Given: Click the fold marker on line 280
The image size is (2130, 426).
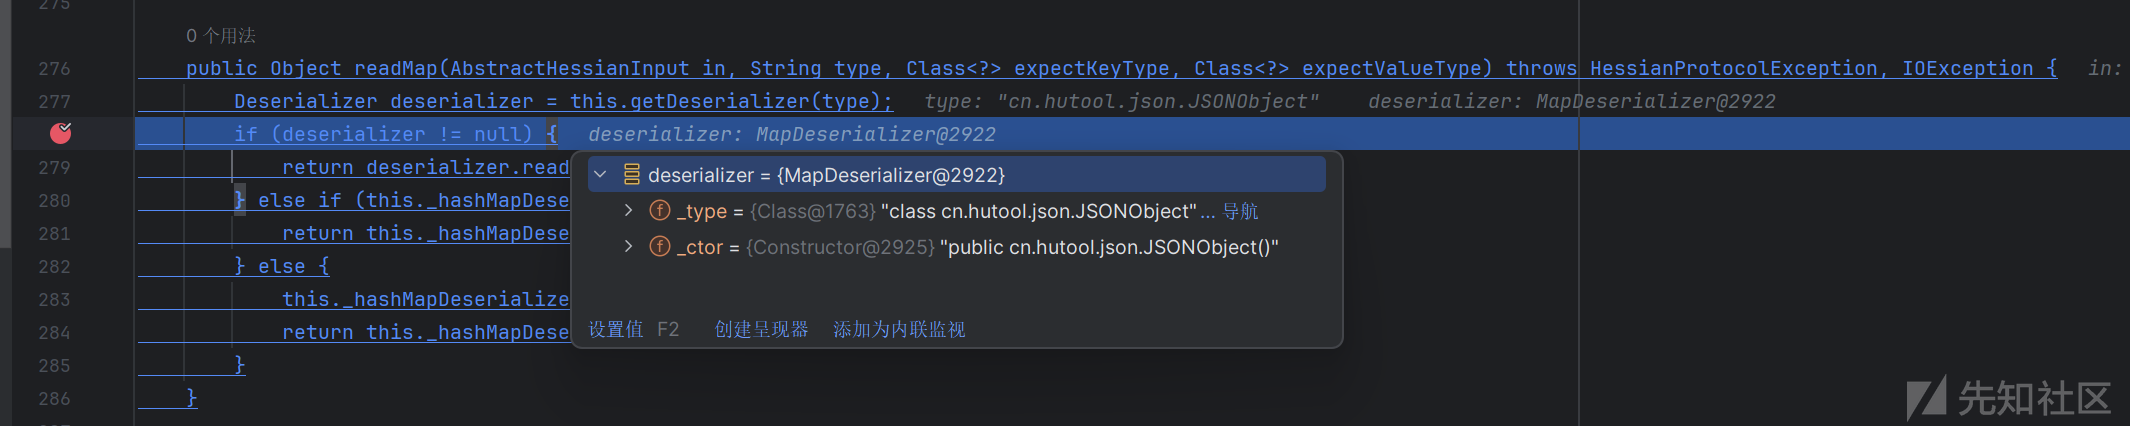Looking at the screenshot, I should tap(239, 200).
